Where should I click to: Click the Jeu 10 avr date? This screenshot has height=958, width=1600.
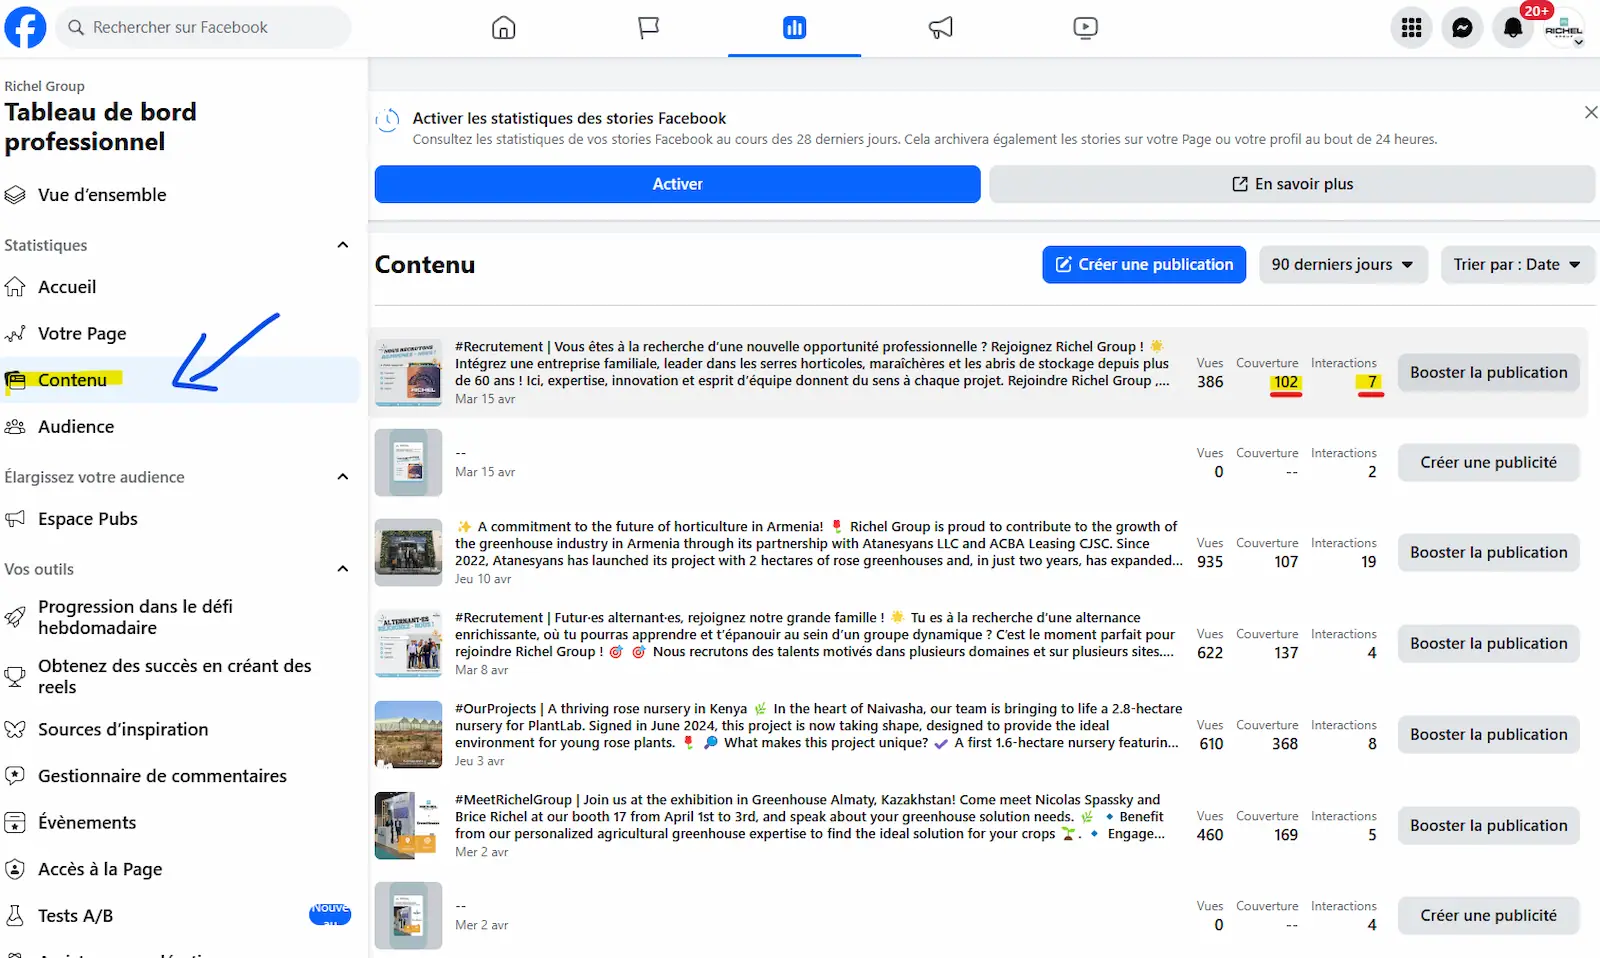(483, 579)
